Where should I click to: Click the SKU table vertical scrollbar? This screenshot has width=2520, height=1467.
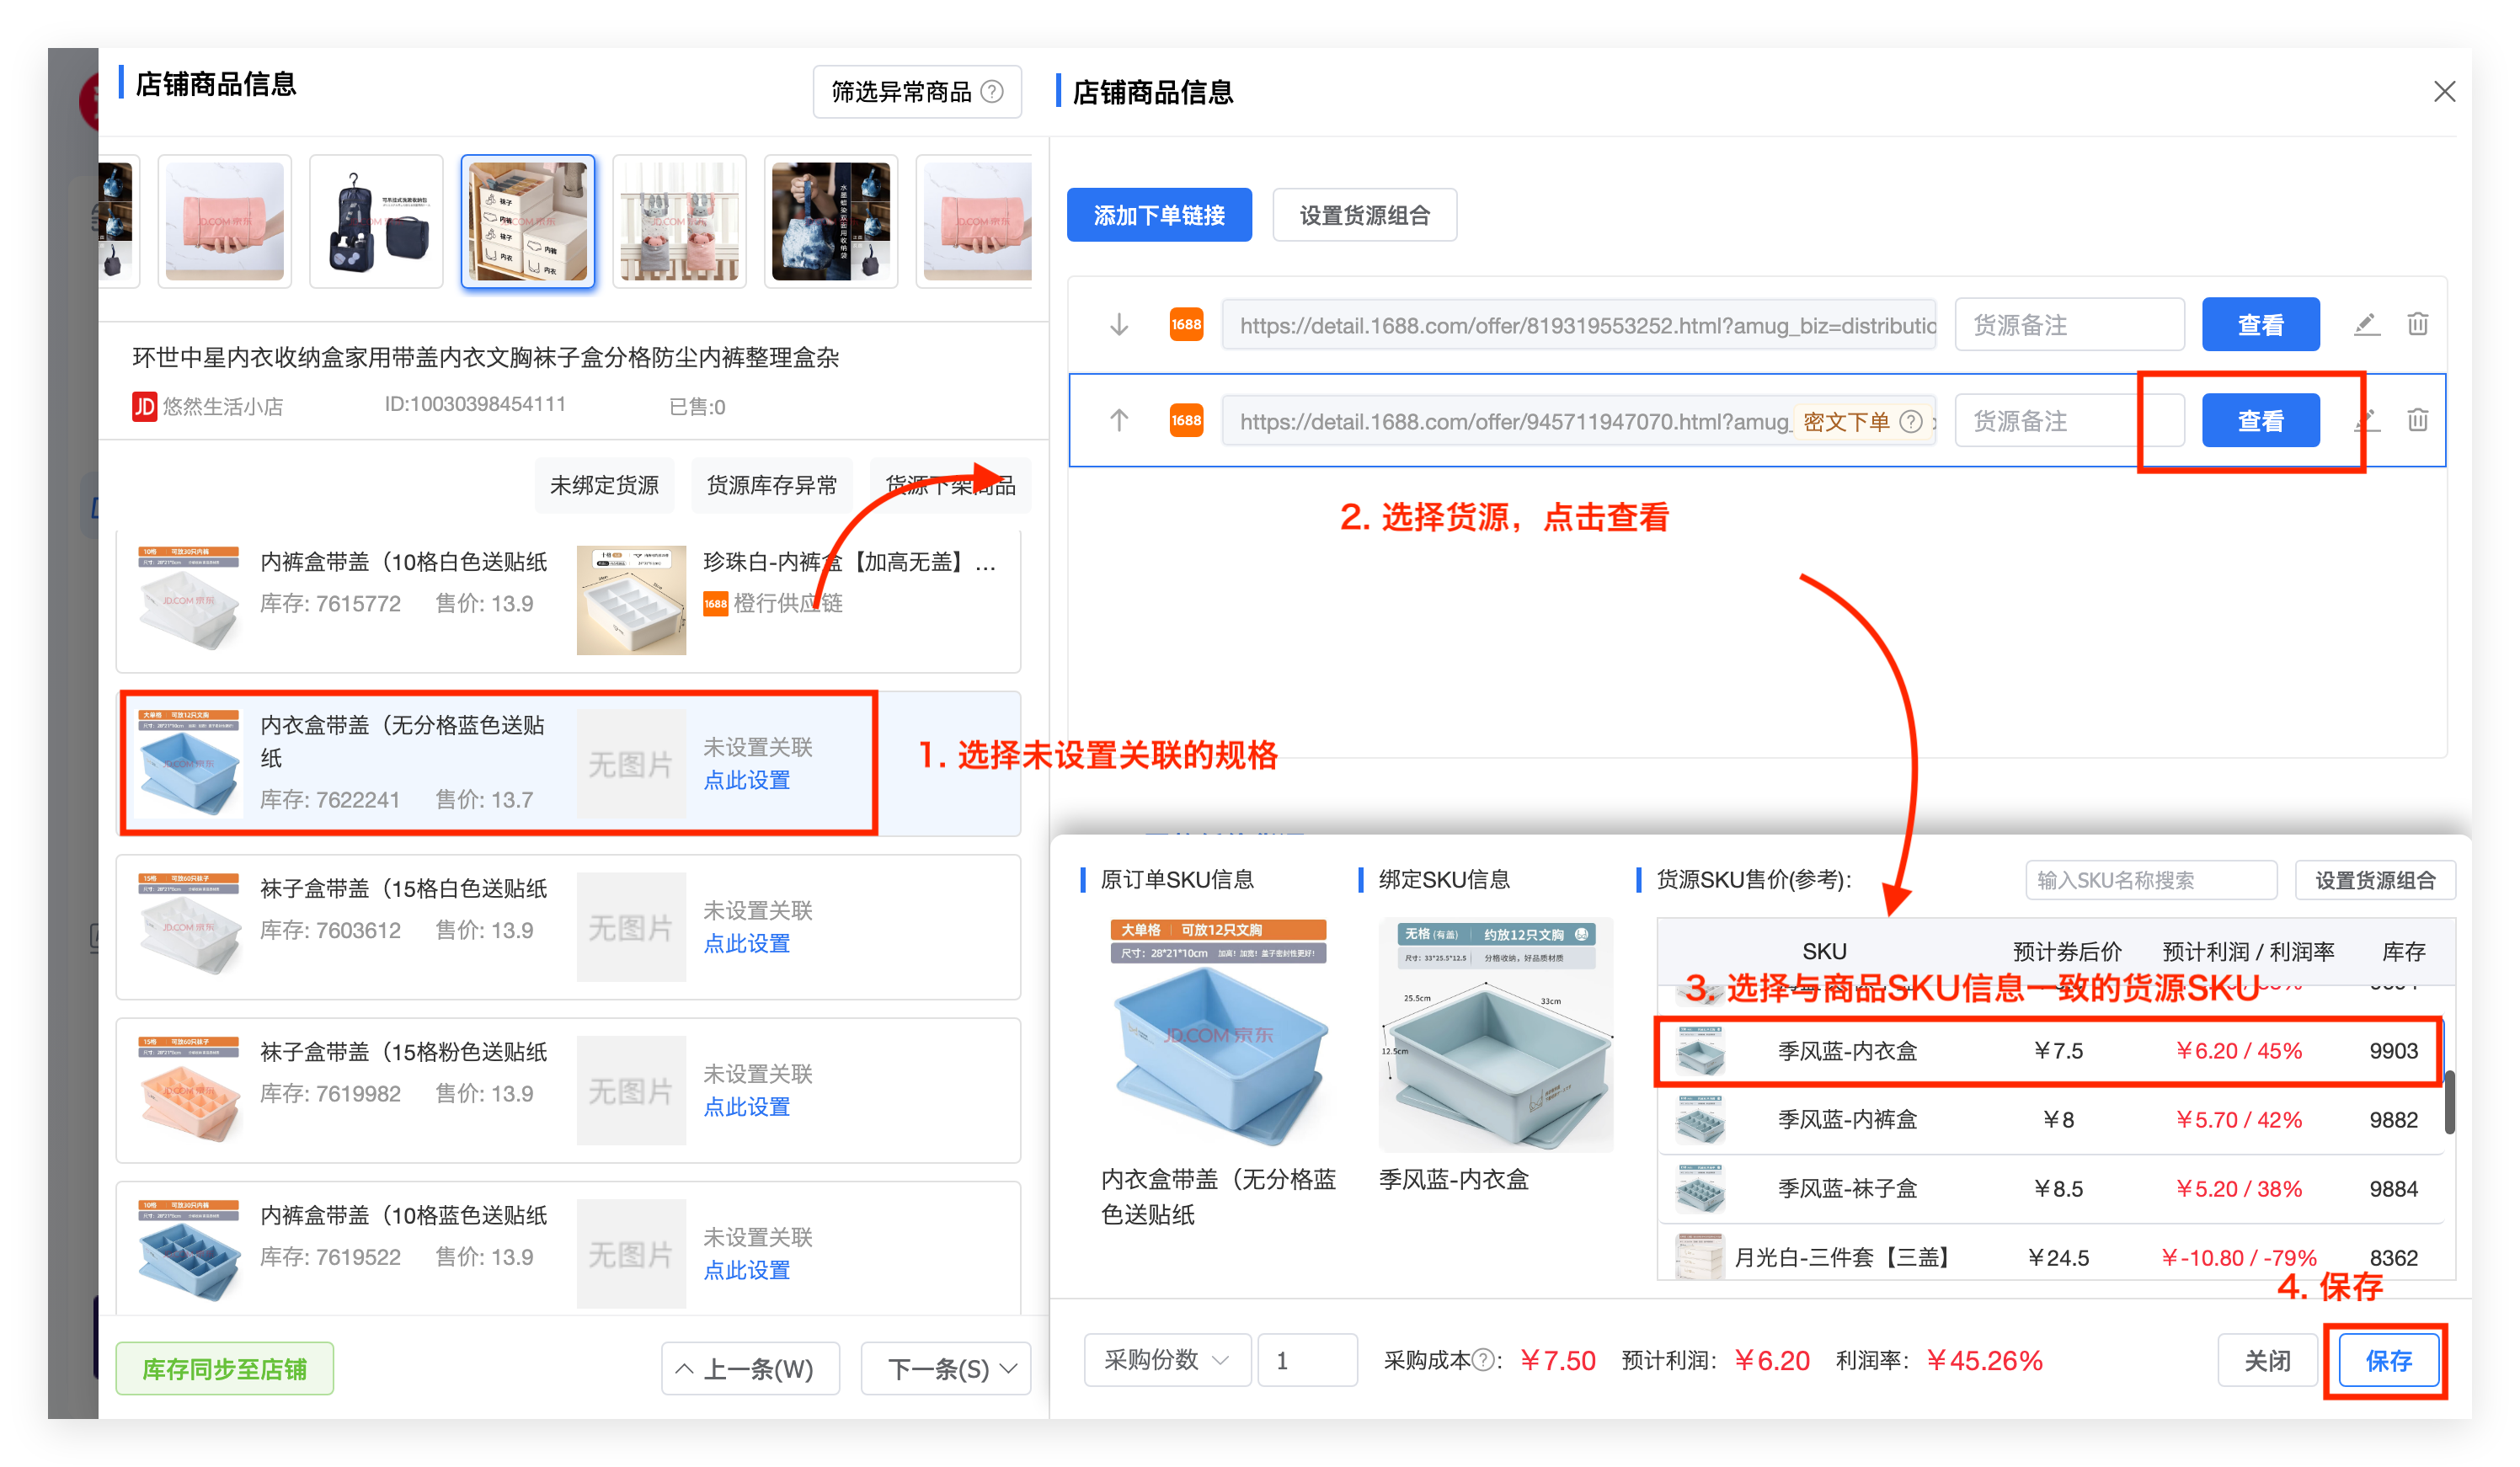point(2449,1102)
